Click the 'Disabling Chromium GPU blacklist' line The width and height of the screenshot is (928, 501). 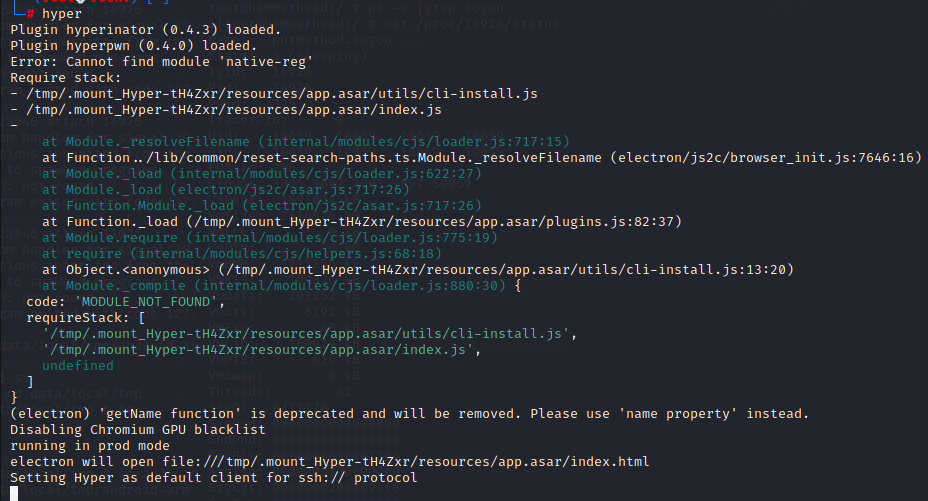pos(138,429)
